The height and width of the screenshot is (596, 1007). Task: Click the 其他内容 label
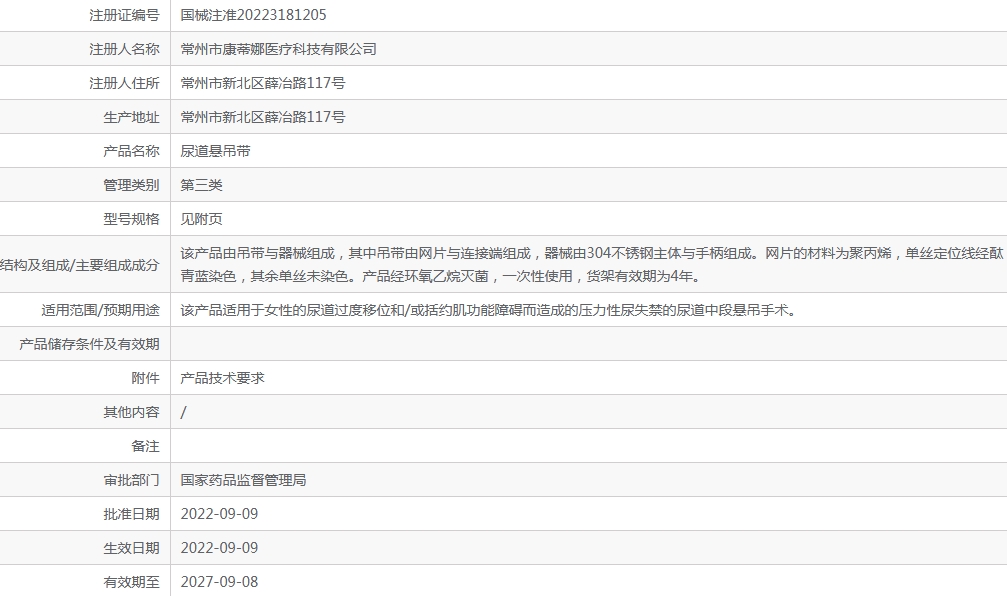click(x=131, y=412)
